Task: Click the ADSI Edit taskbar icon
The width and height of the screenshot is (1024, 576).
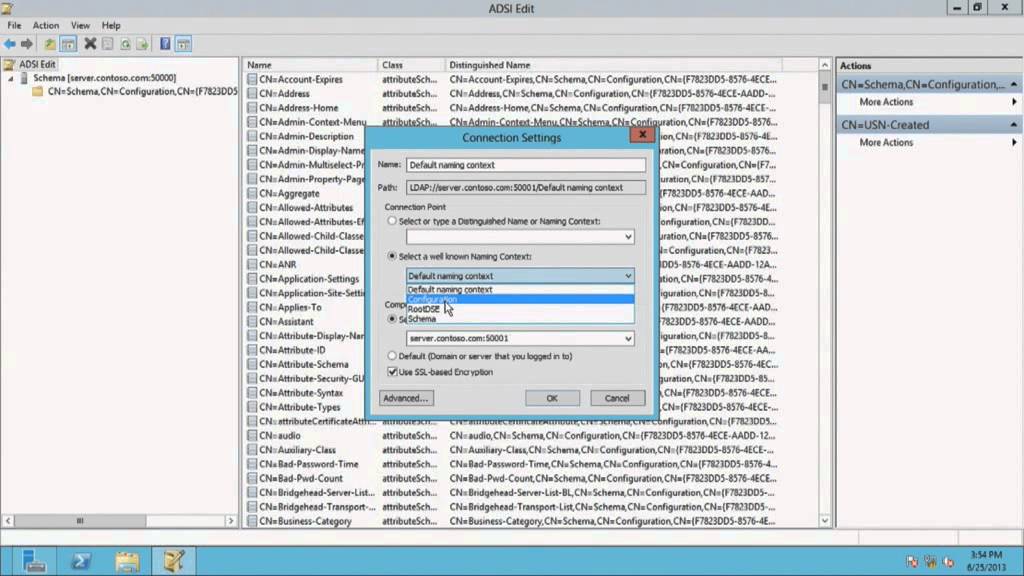Action: click(174, 561)
